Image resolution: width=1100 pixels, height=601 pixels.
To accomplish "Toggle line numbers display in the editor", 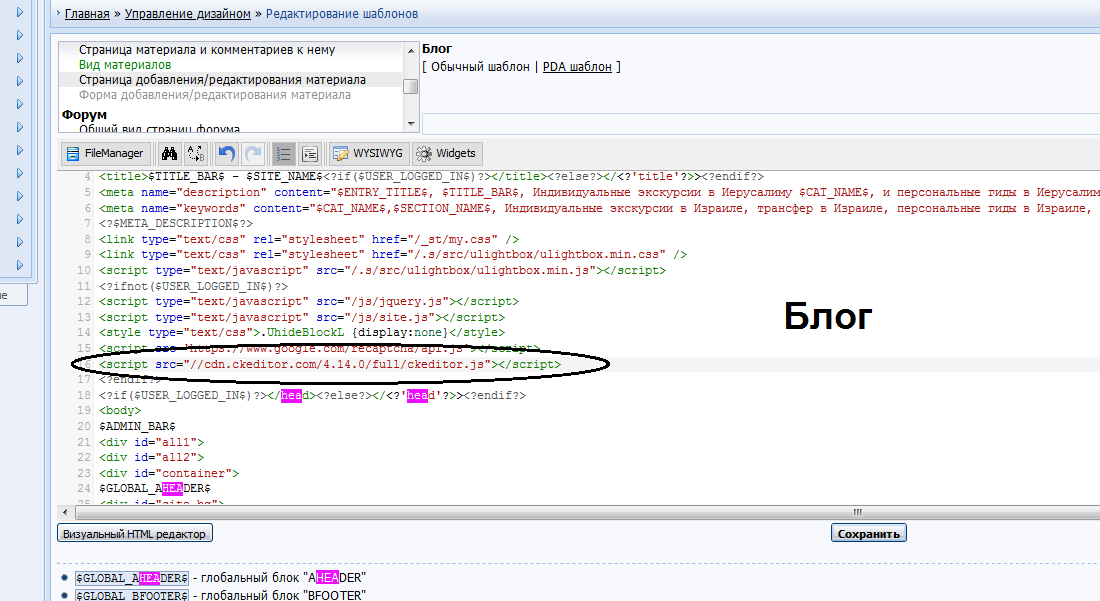I will pos(283,154).
